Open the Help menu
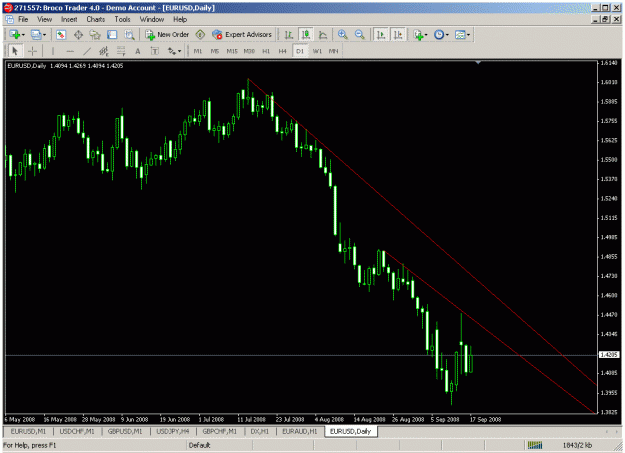The image size is (625, 453). coord(180,19)
